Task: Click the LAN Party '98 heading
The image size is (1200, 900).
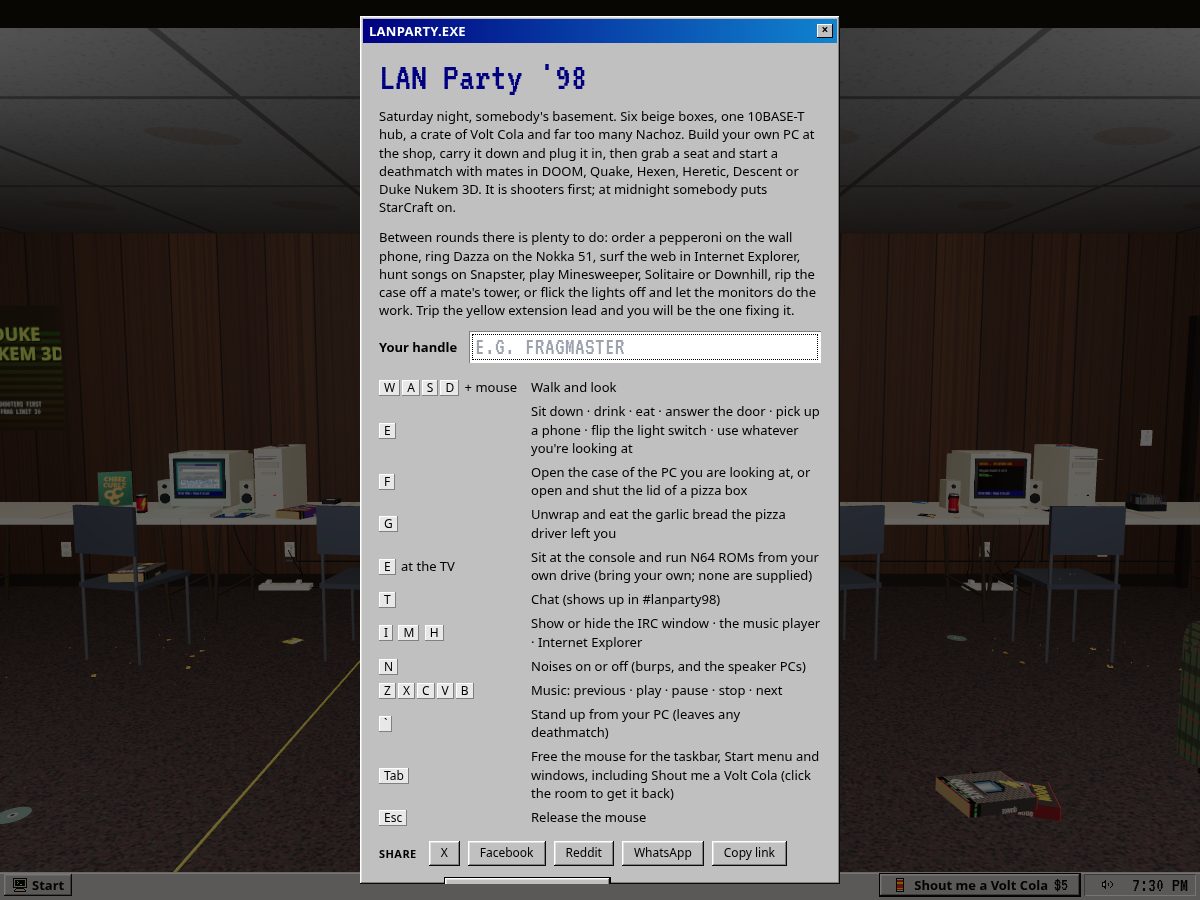Action: click(483, 79)
